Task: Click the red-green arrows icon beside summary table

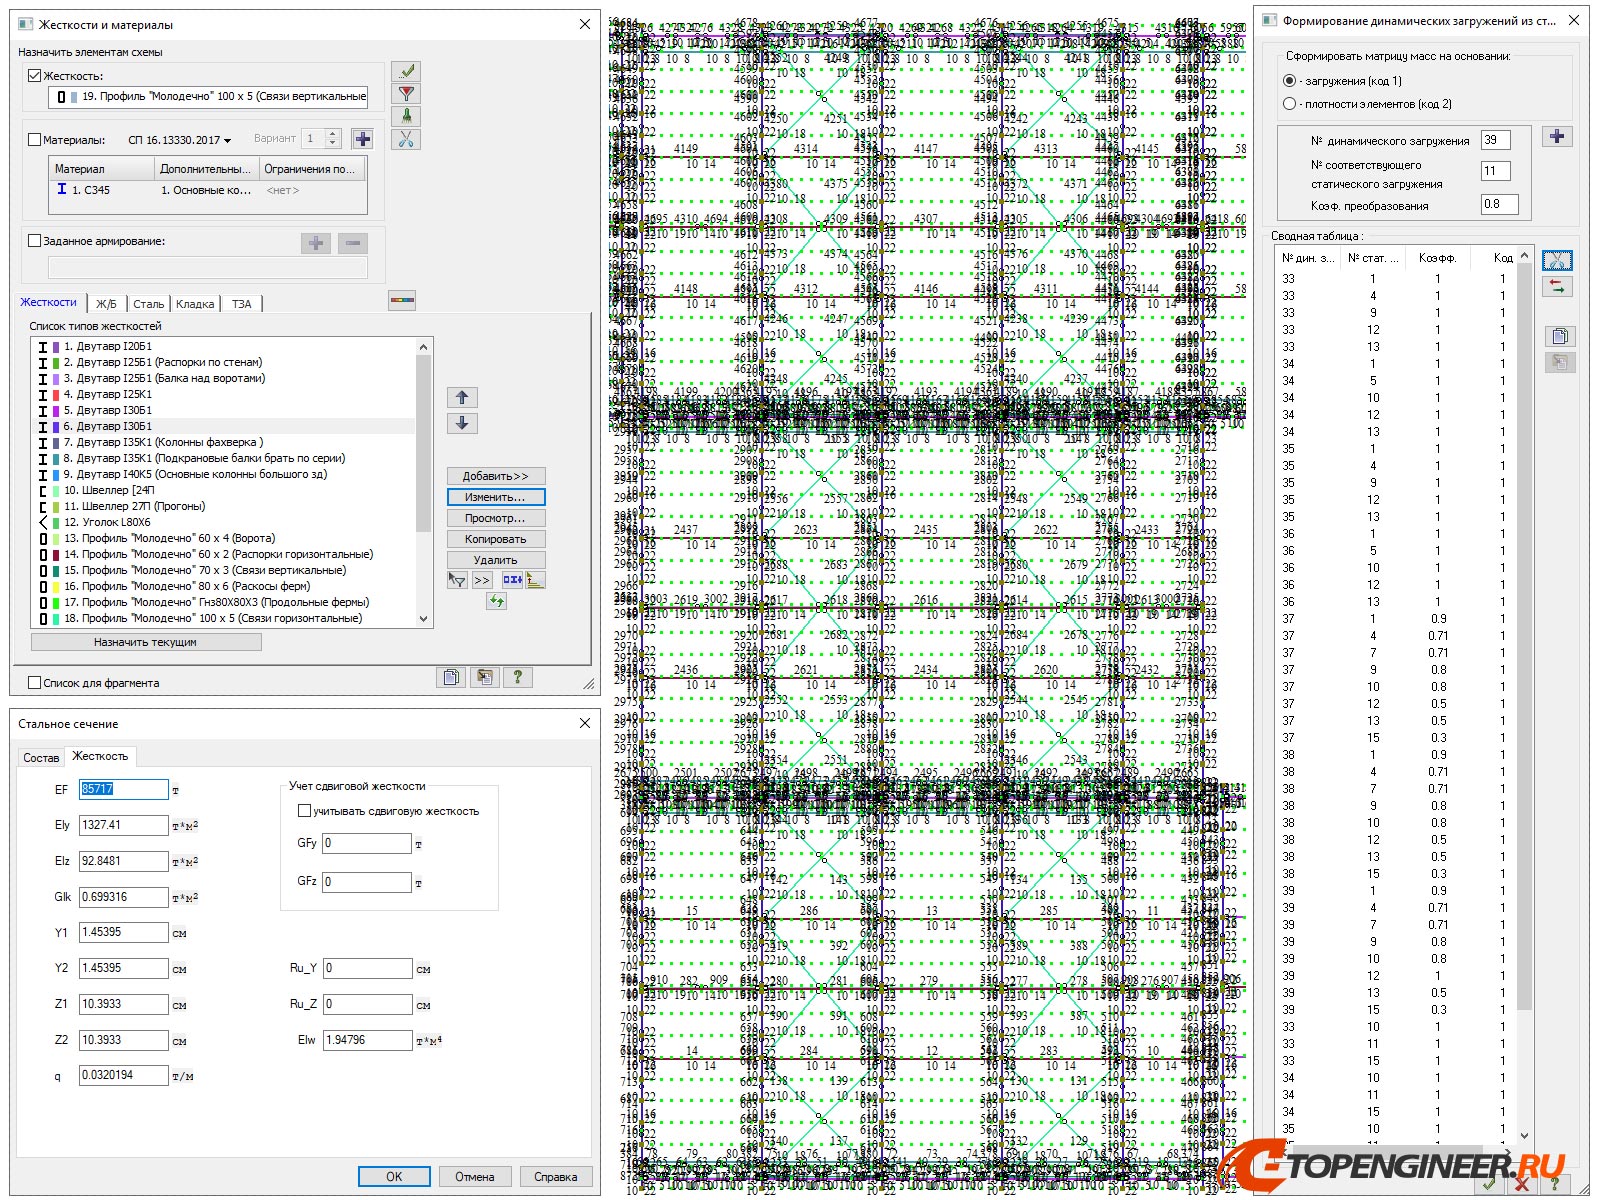Action: coord(1557,287)
